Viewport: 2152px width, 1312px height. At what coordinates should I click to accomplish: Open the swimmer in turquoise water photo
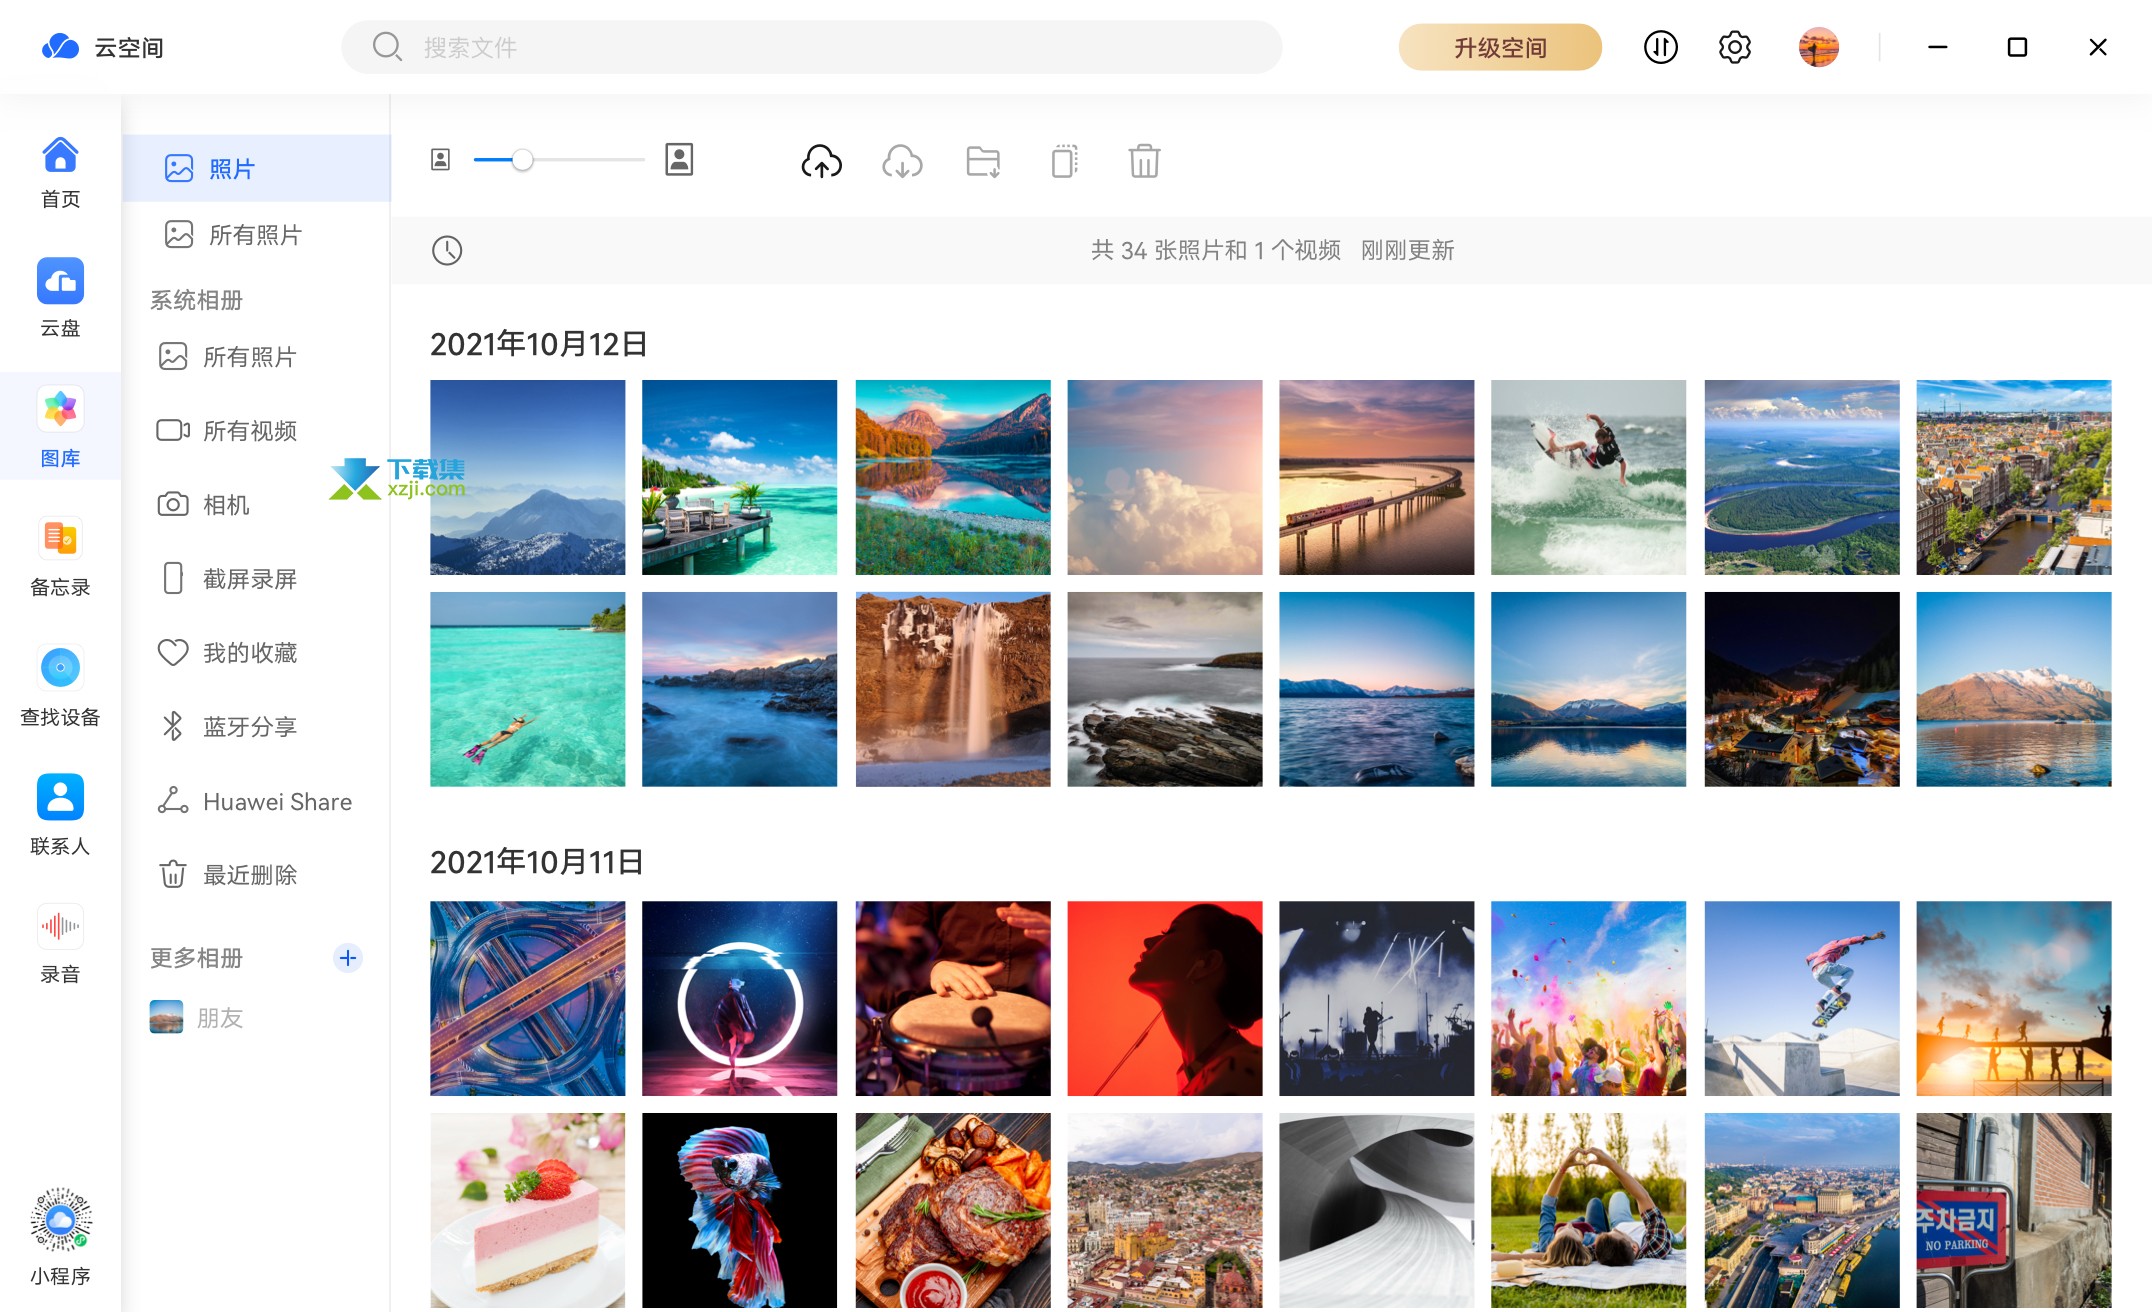tap(527, 689)
